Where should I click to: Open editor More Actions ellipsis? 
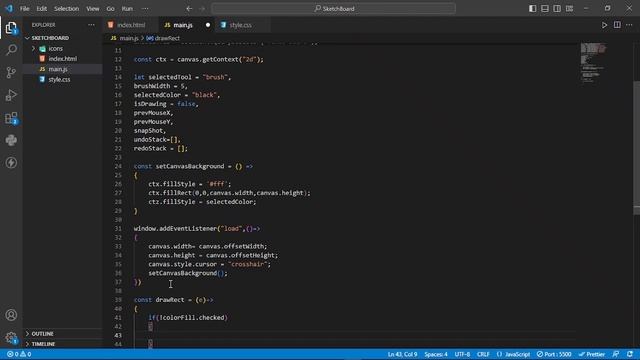click(x=629, y=25)
